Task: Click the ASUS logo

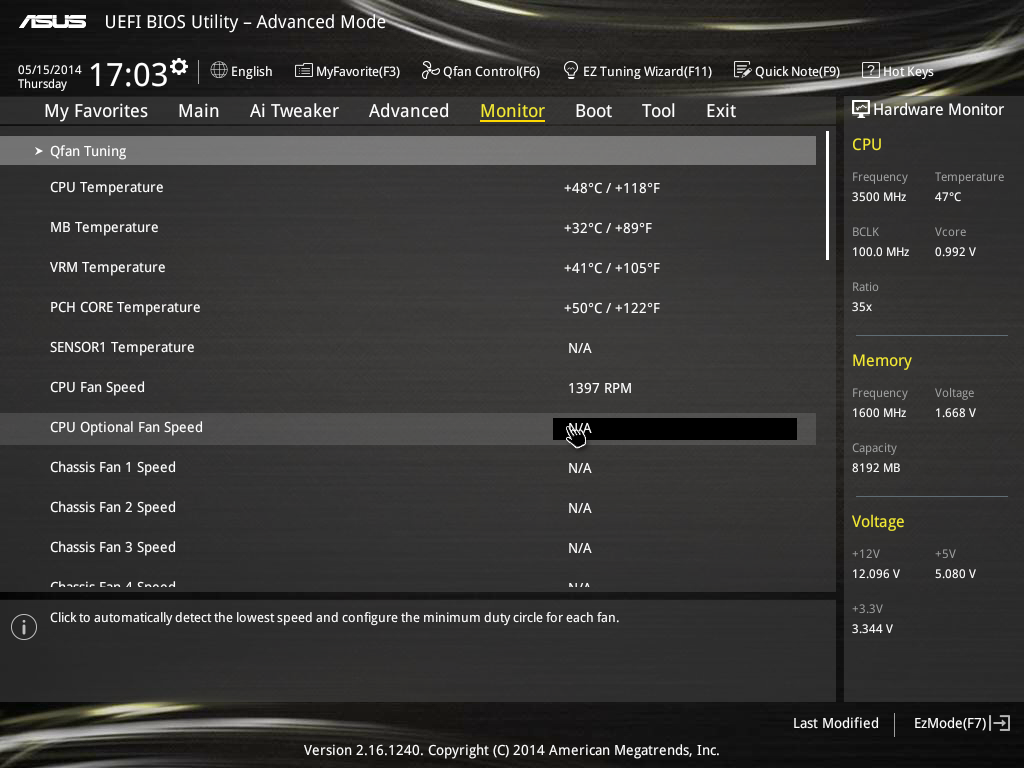Action: 52,22
